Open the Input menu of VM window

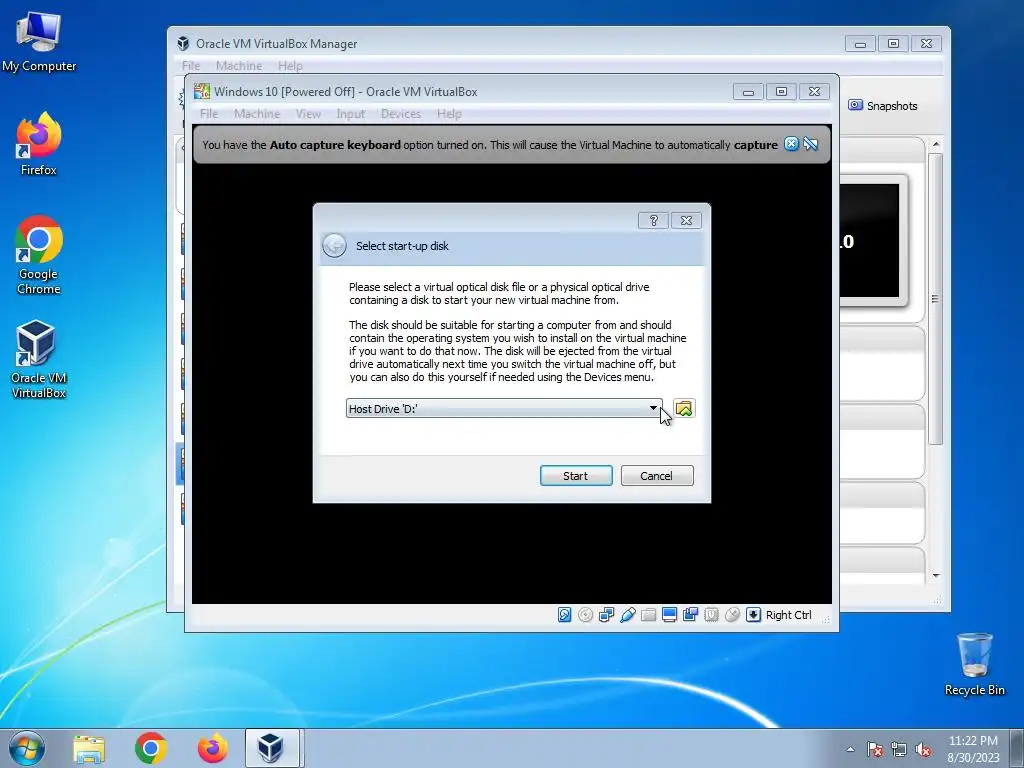coord(351,114)
